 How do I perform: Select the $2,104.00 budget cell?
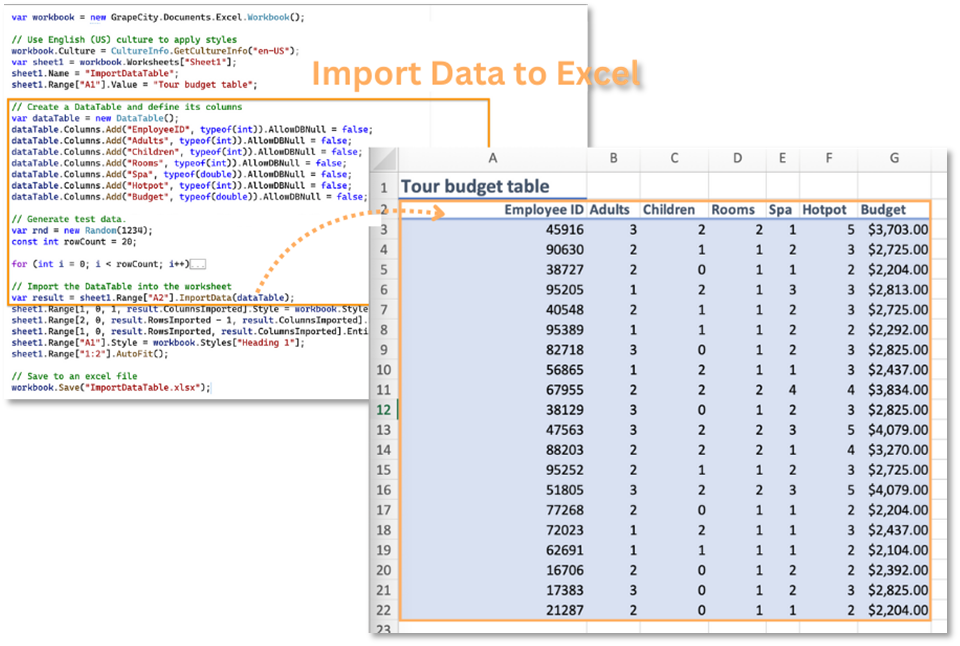897,550
